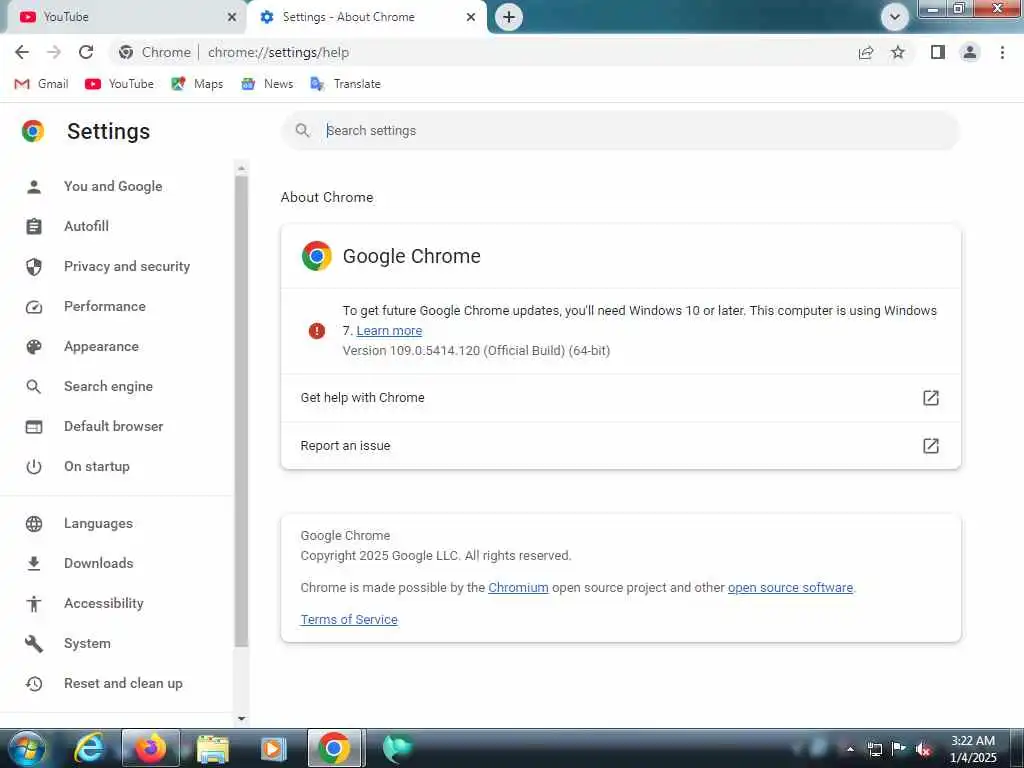Open the open source software link
Image resolution: width=1024 pixels, height=768 pixels.
pyautogui.click(x=790, y=588)
